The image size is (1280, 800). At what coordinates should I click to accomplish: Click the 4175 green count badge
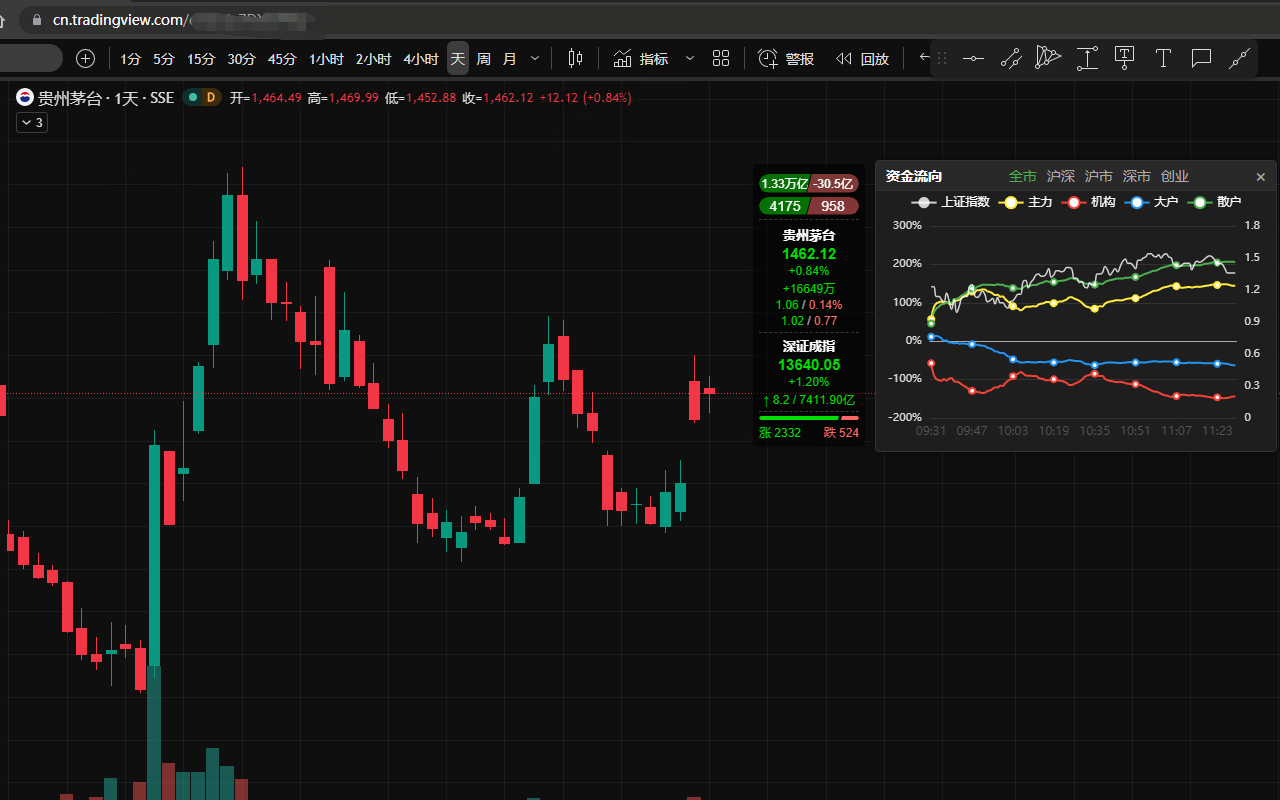pyautogui.click(x=784, y=206)
